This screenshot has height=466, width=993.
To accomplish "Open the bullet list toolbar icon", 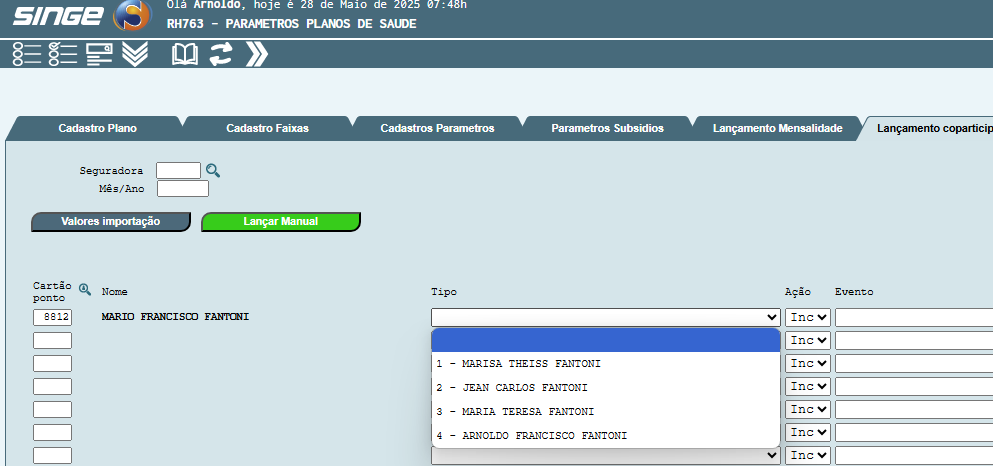I will click(26, 54).
